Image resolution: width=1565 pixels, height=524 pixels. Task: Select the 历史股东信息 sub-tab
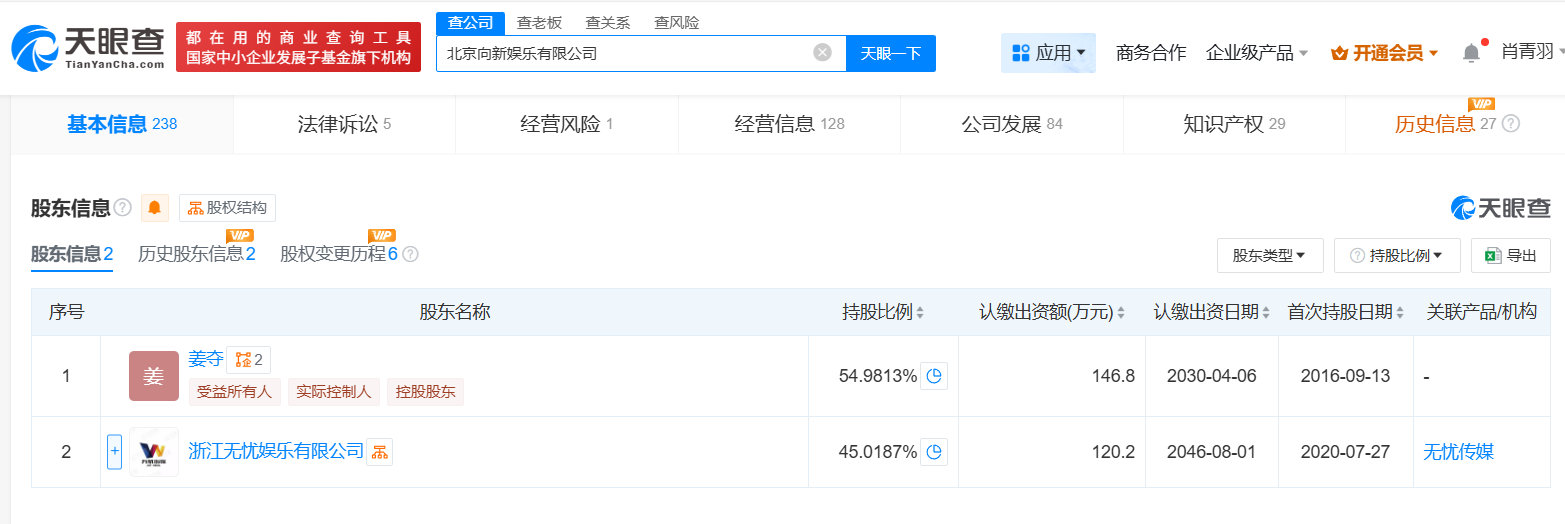[197, 254]
